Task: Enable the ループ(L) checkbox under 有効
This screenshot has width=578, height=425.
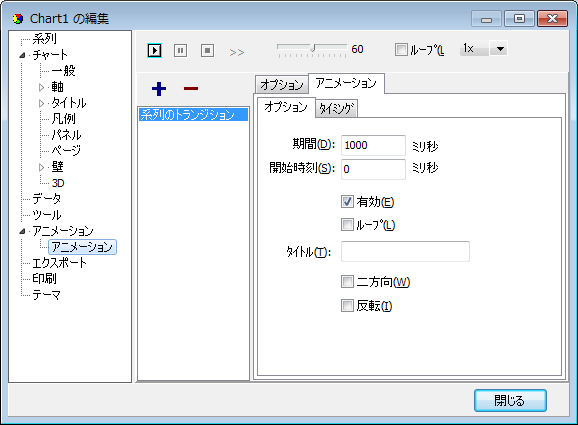Action: pos(347,224)
